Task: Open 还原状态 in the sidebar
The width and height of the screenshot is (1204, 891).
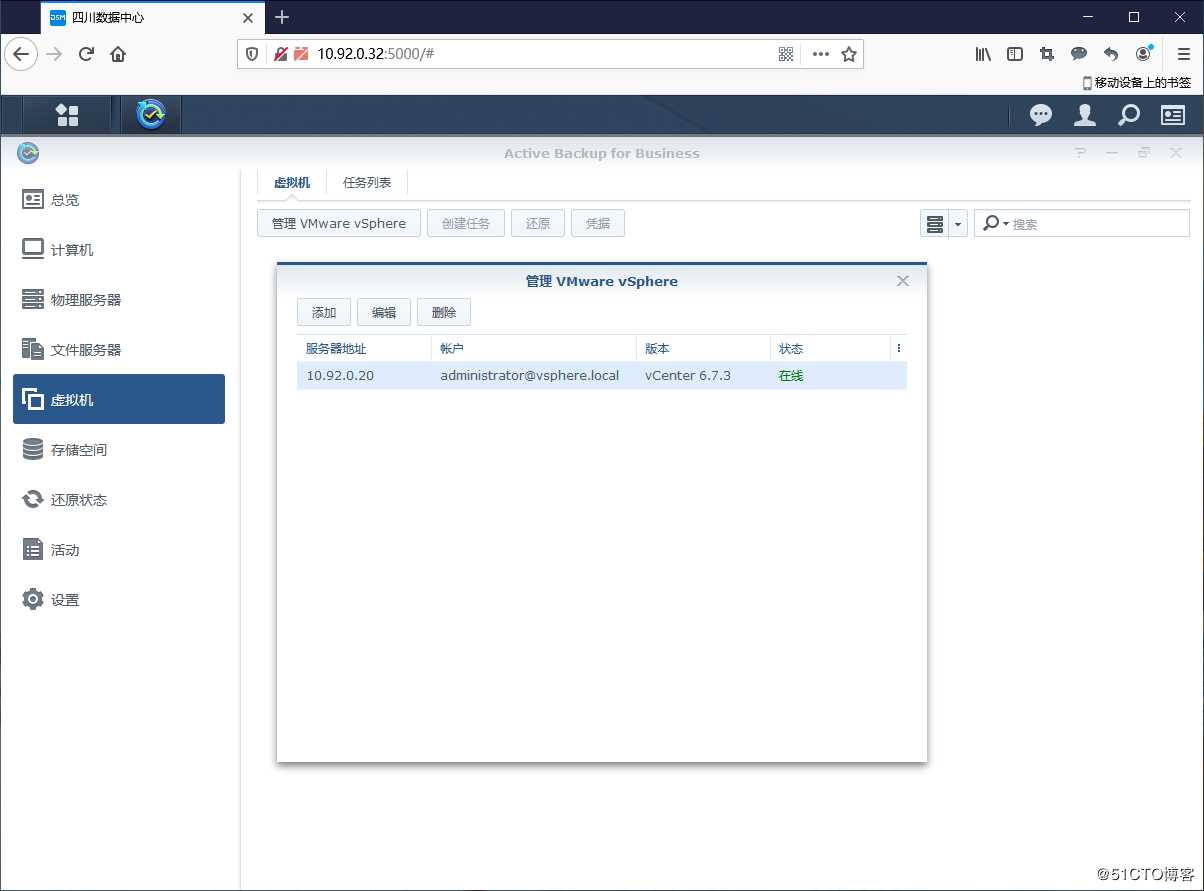Action: (119, 499)
